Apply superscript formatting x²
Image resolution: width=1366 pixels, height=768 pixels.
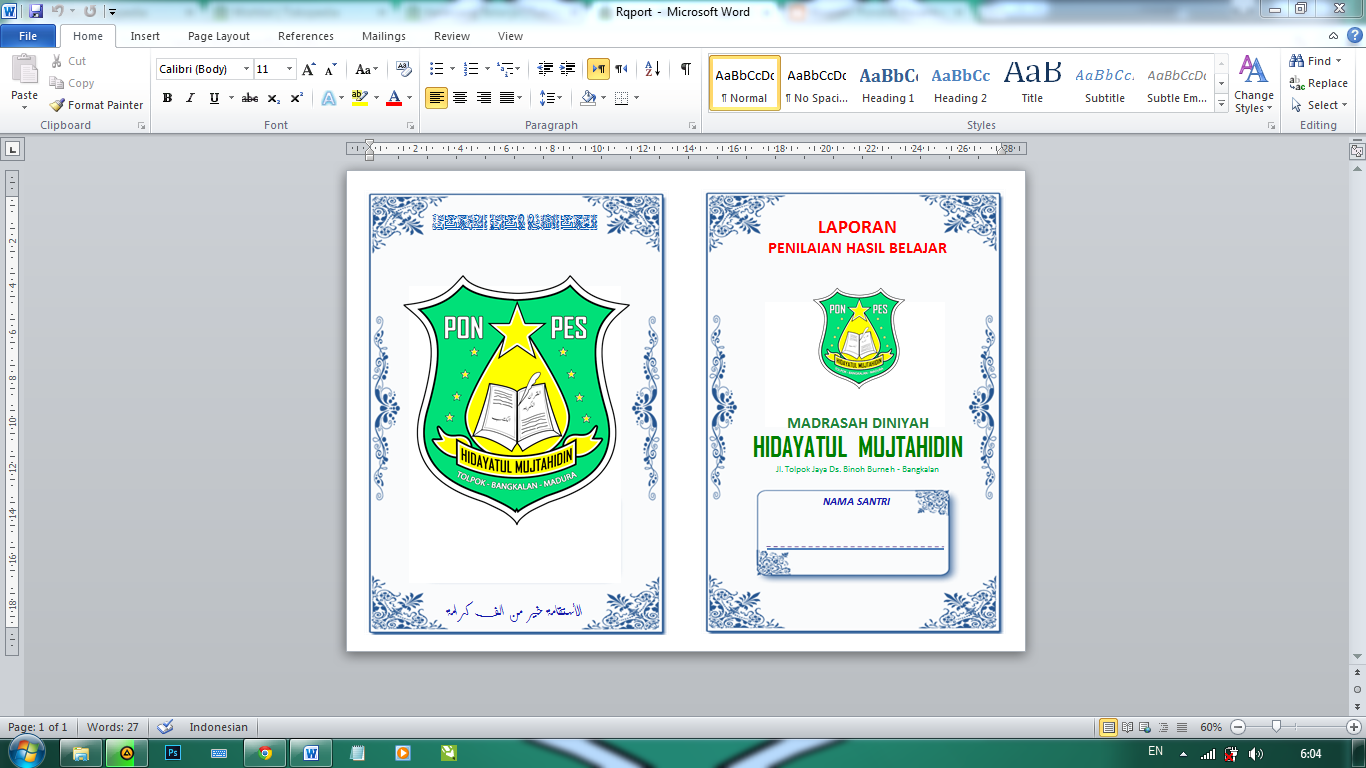pyautogui.click(x=297, y=98)
